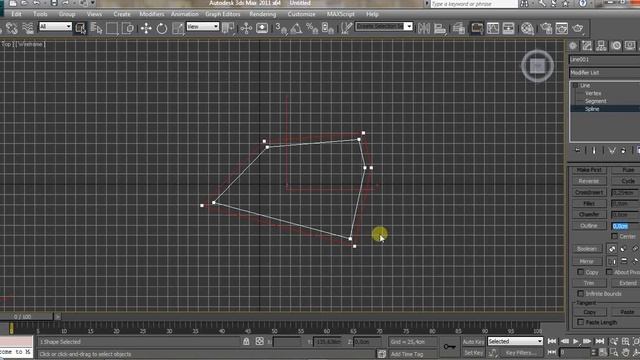Open the Curve Editor icon
Screen dimensions: 640x360
[x=493, y=28]
